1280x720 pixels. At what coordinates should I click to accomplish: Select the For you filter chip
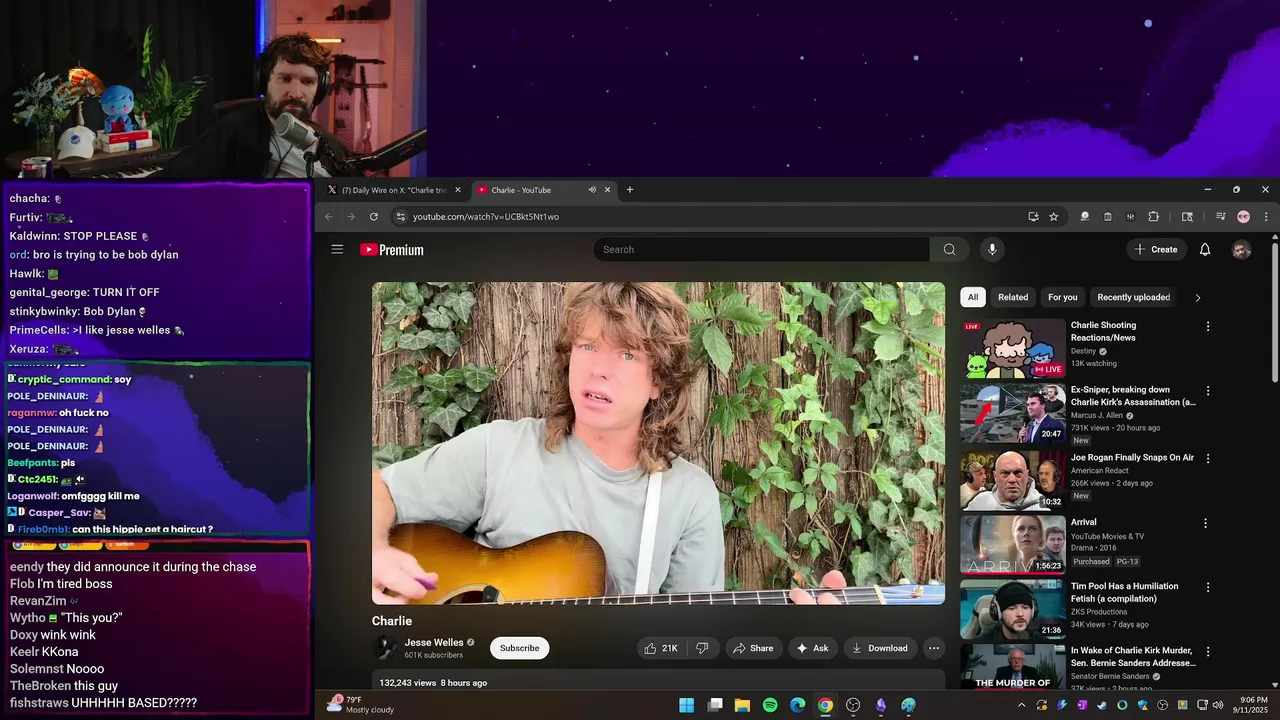[x=1063, y=297]
